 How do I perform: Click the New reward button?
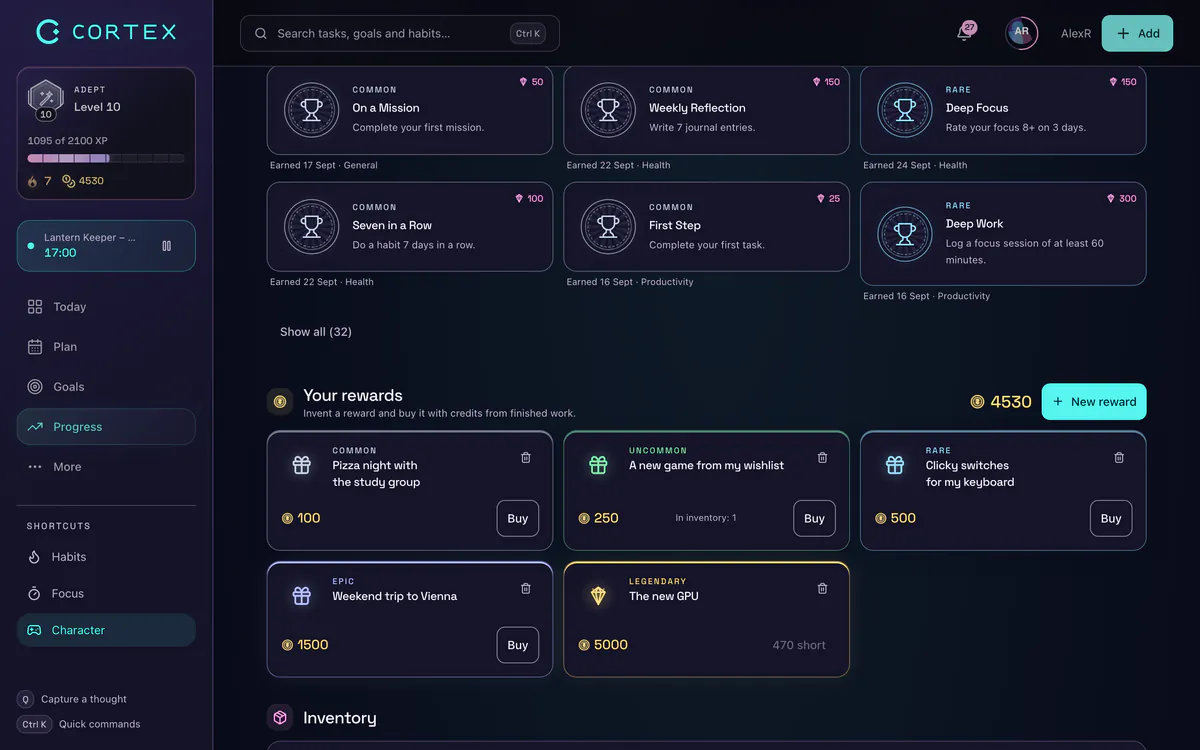tap(1094, 402)
